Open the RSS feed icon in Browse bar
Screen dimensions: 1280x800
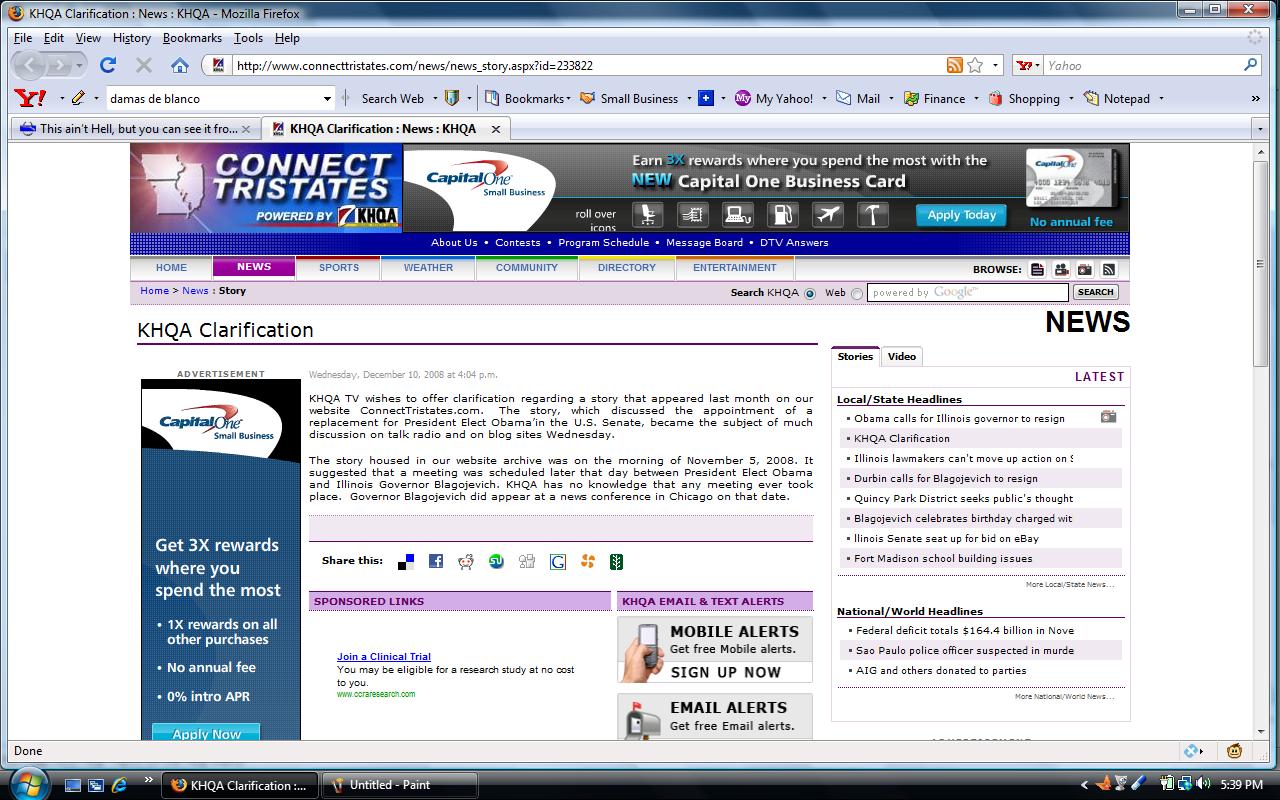[1108, 269]
